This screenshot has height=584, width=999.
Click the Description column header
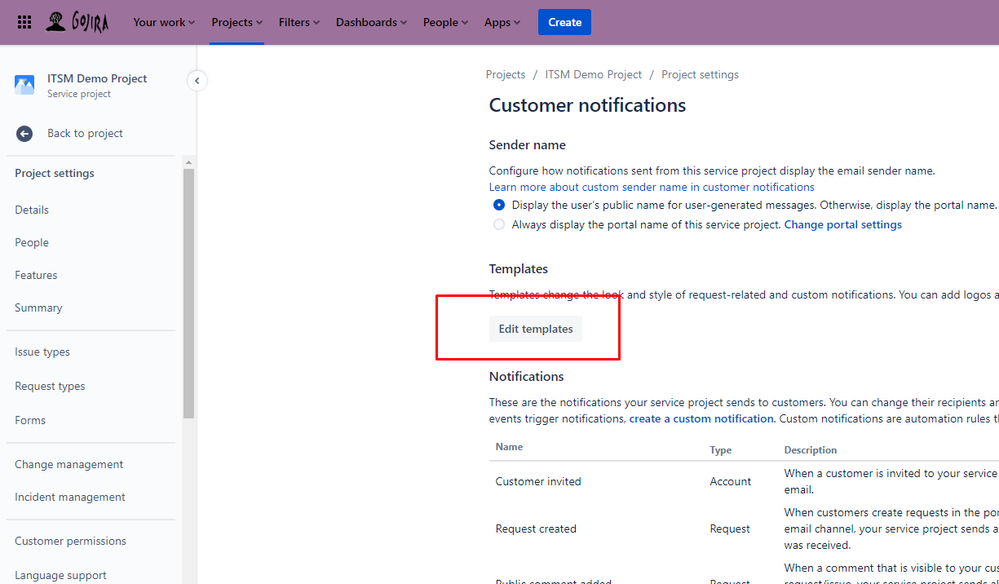point(810,450)
